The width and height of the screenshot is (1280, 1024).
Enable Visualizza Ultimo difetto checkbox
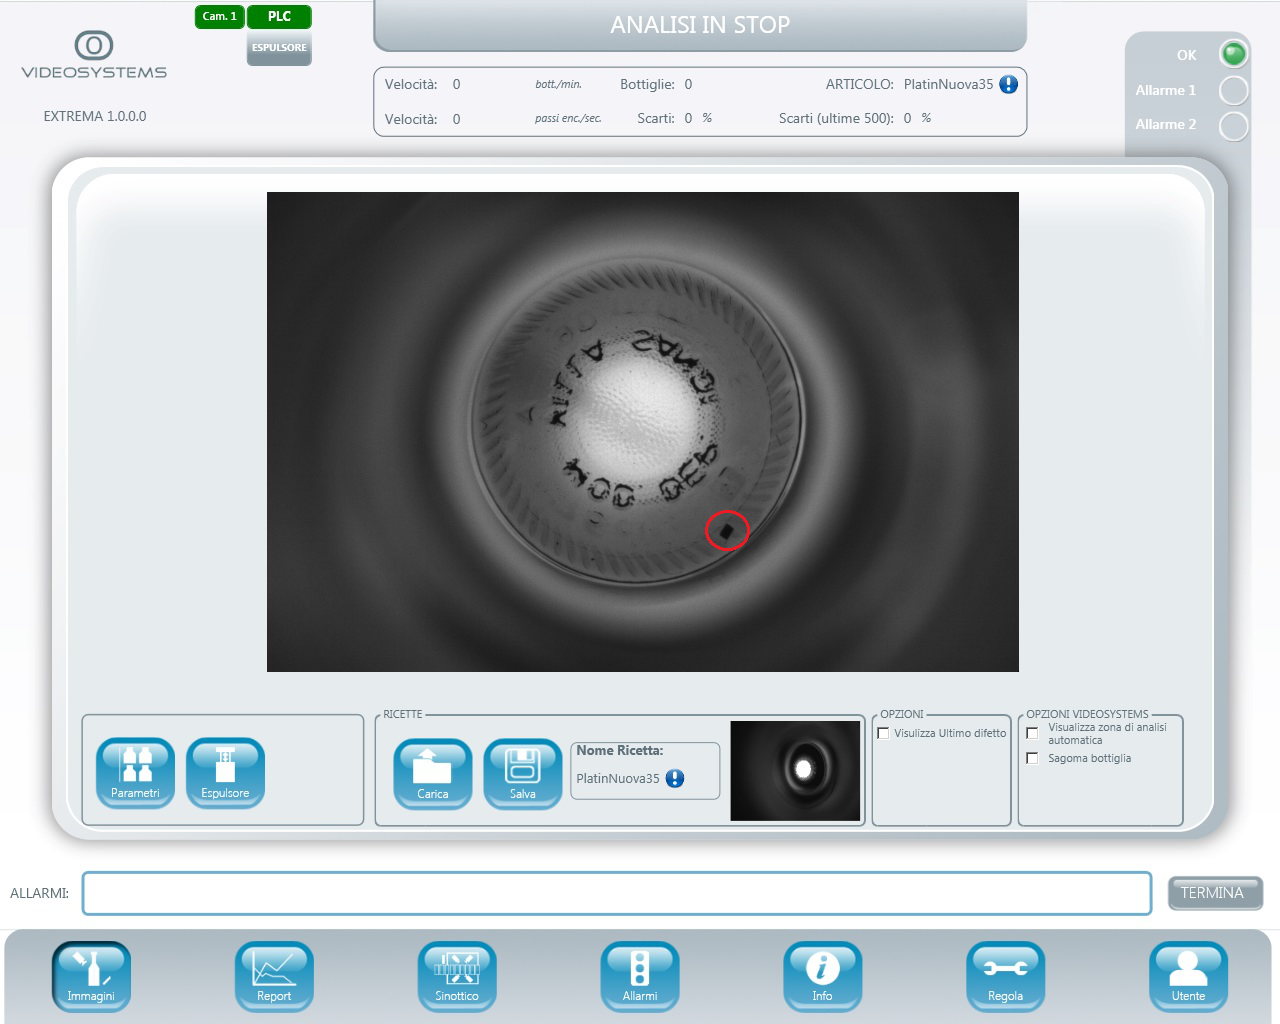click(883, 733)
